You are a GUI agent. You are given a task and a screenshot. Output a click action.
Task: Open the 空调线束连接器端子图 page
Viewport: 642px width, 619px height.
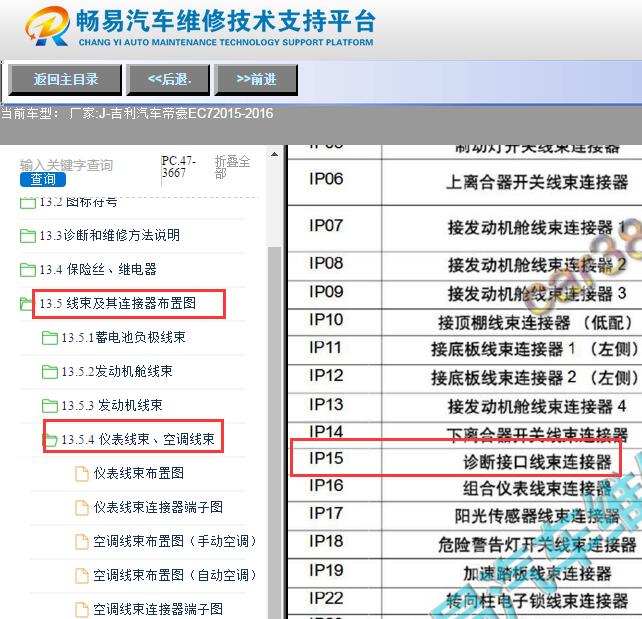tap(158, 609)
